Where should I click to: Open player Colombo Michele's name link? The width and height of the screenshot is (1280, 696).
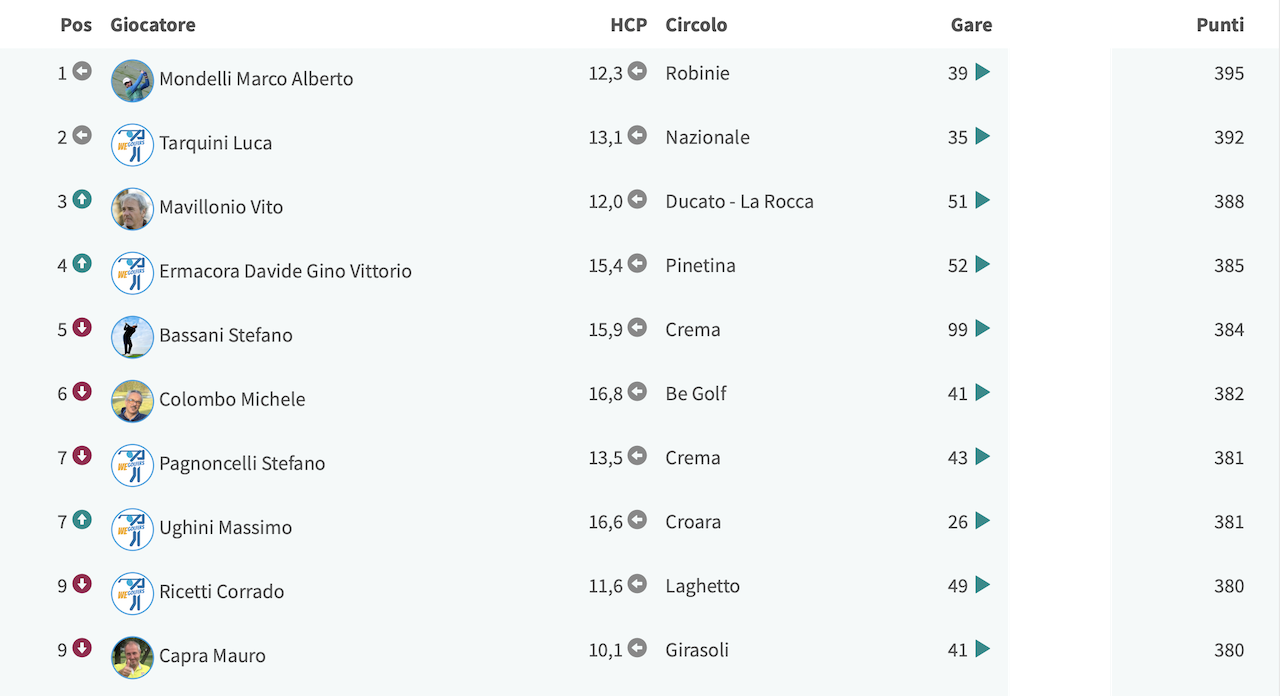(x=232, y=399)
